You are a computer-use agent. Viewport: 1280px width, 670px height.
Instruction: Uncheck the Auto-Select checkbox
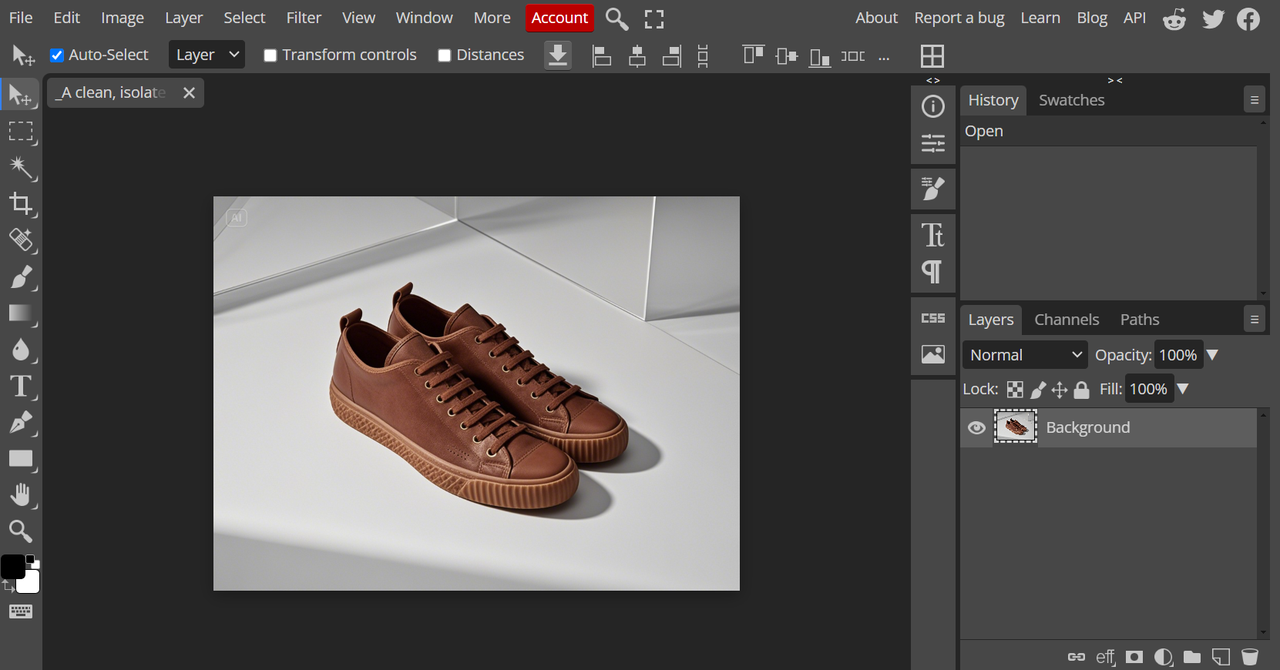click(57, 56)
